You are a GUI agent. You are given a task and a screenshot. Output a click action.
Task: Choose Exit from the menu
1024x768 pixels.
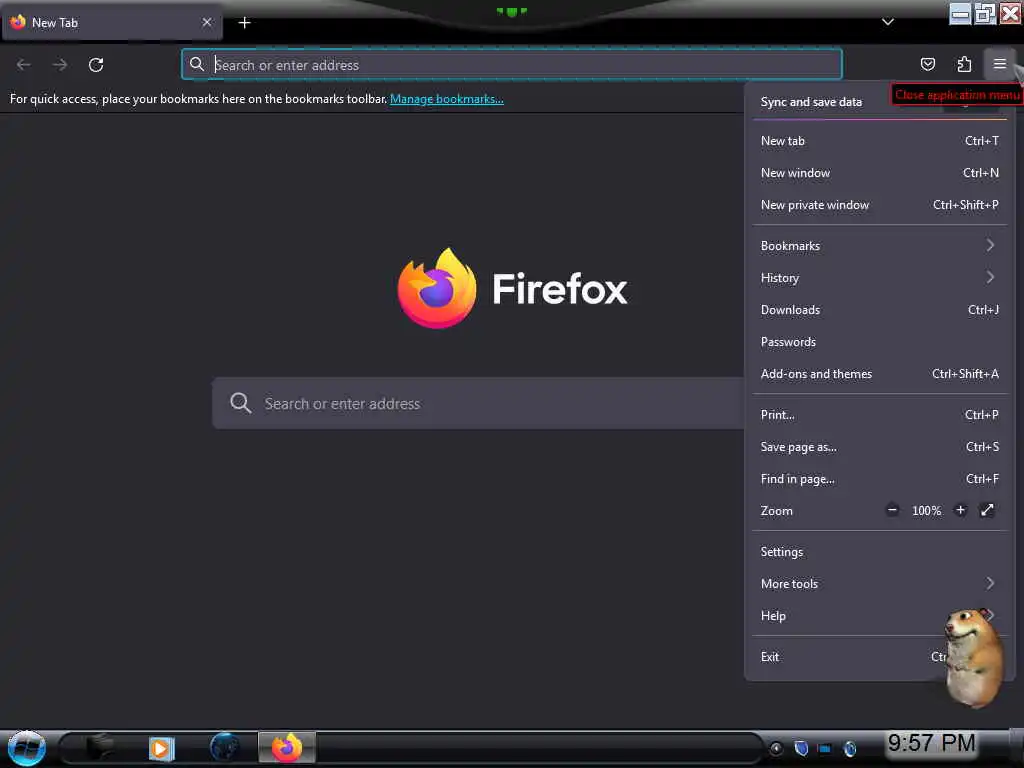879,657
